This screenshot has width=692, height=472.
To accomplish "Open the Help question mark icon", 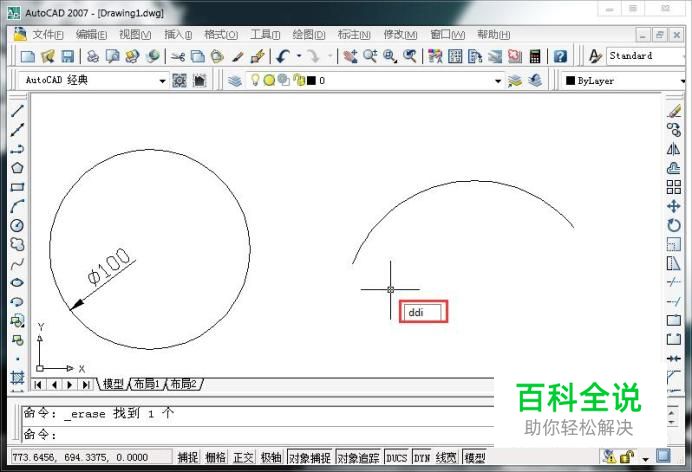I will pos(560,56).
